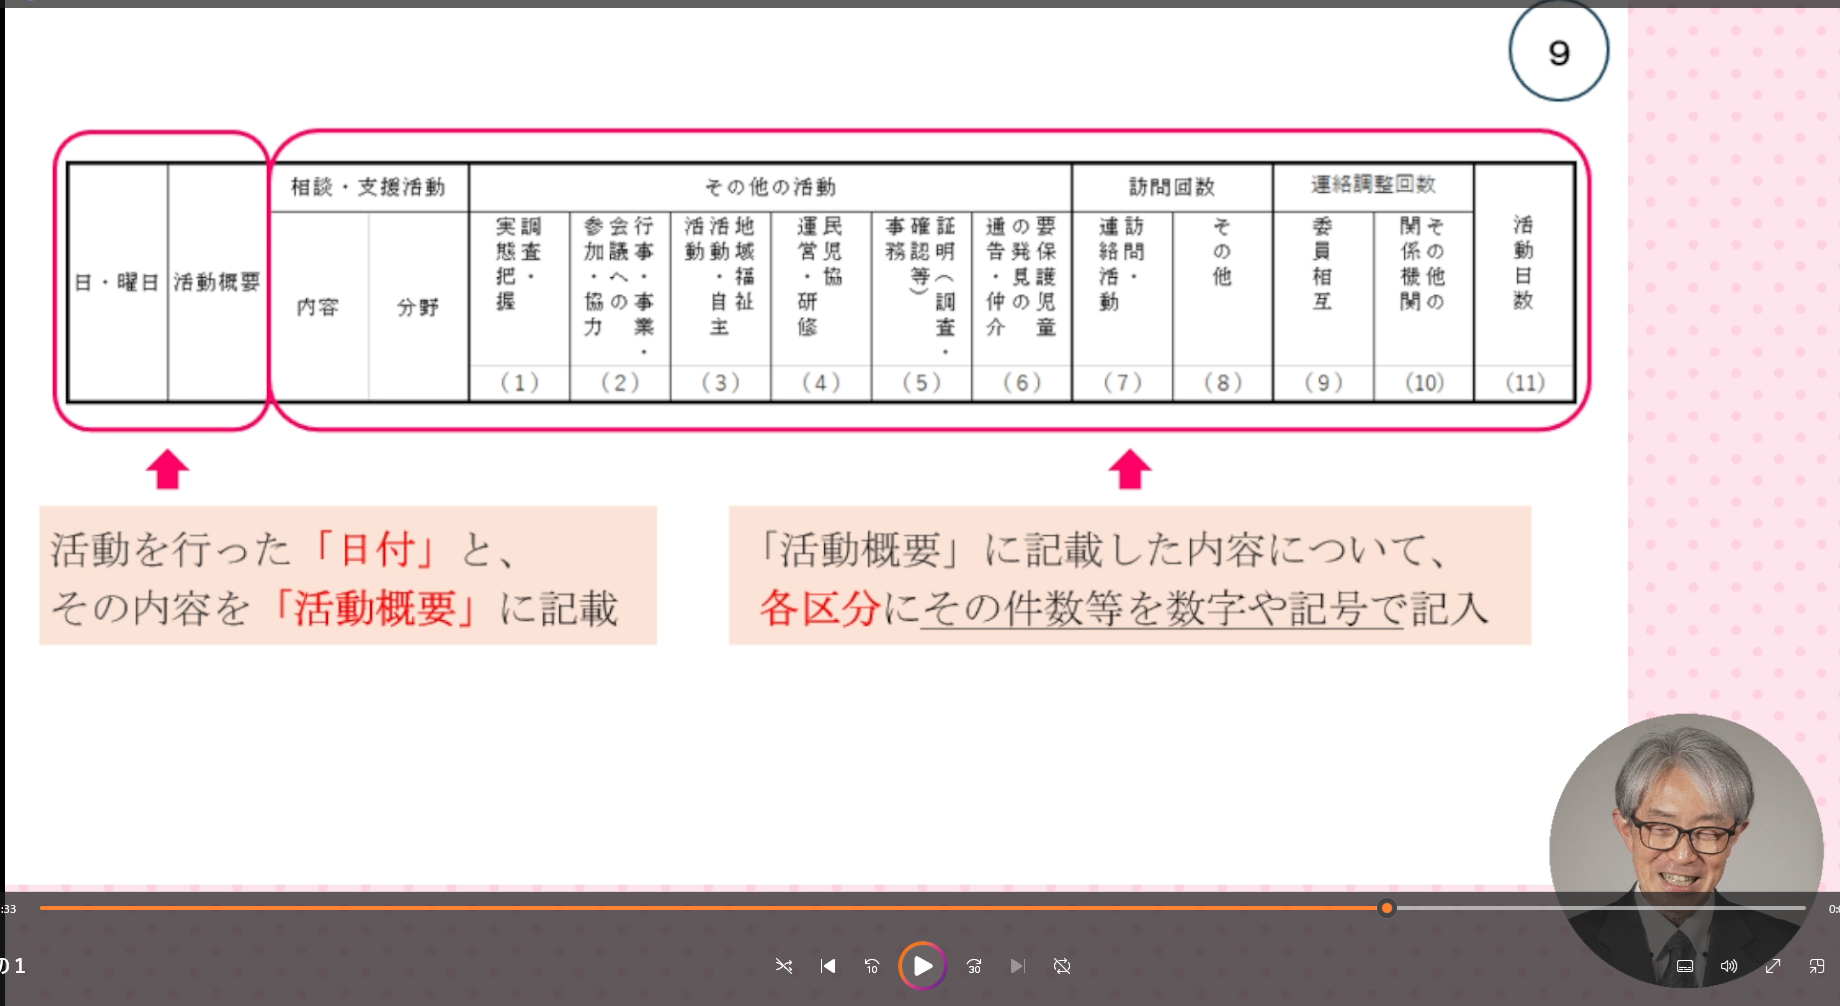Click the 活動日数 column numbered (11)

pos(1524,283)
